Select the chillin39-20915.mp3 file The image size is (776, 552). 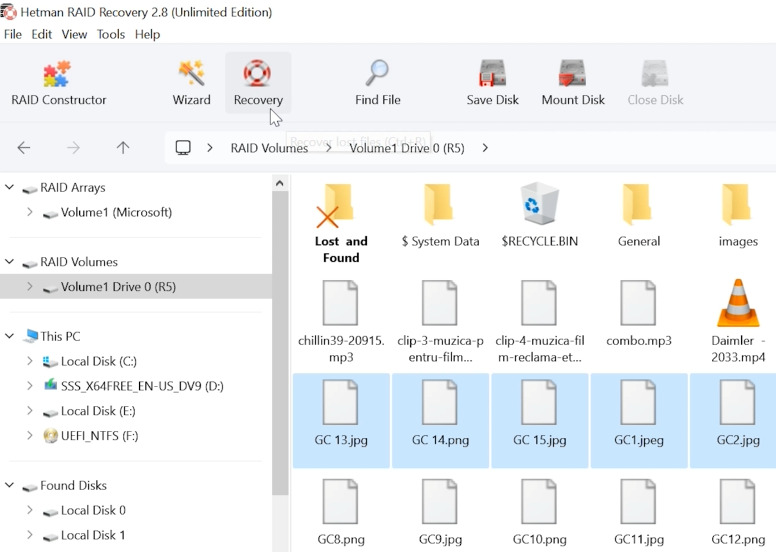pos(341,321)
